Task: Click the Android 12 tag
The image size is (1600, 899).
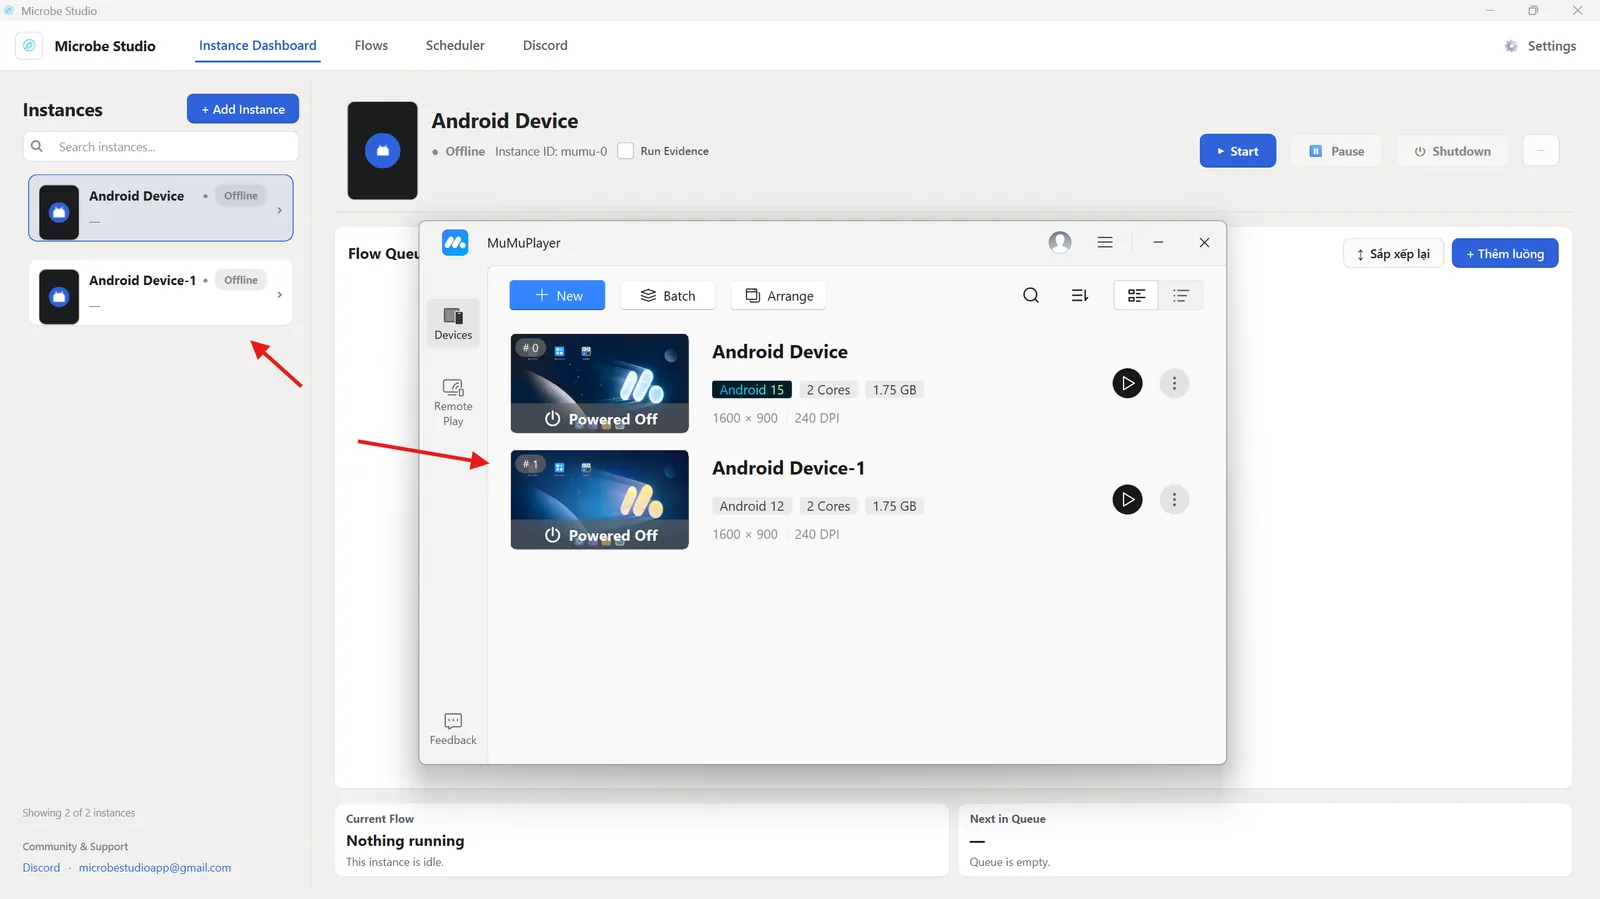Action: (x=752, y=506)
